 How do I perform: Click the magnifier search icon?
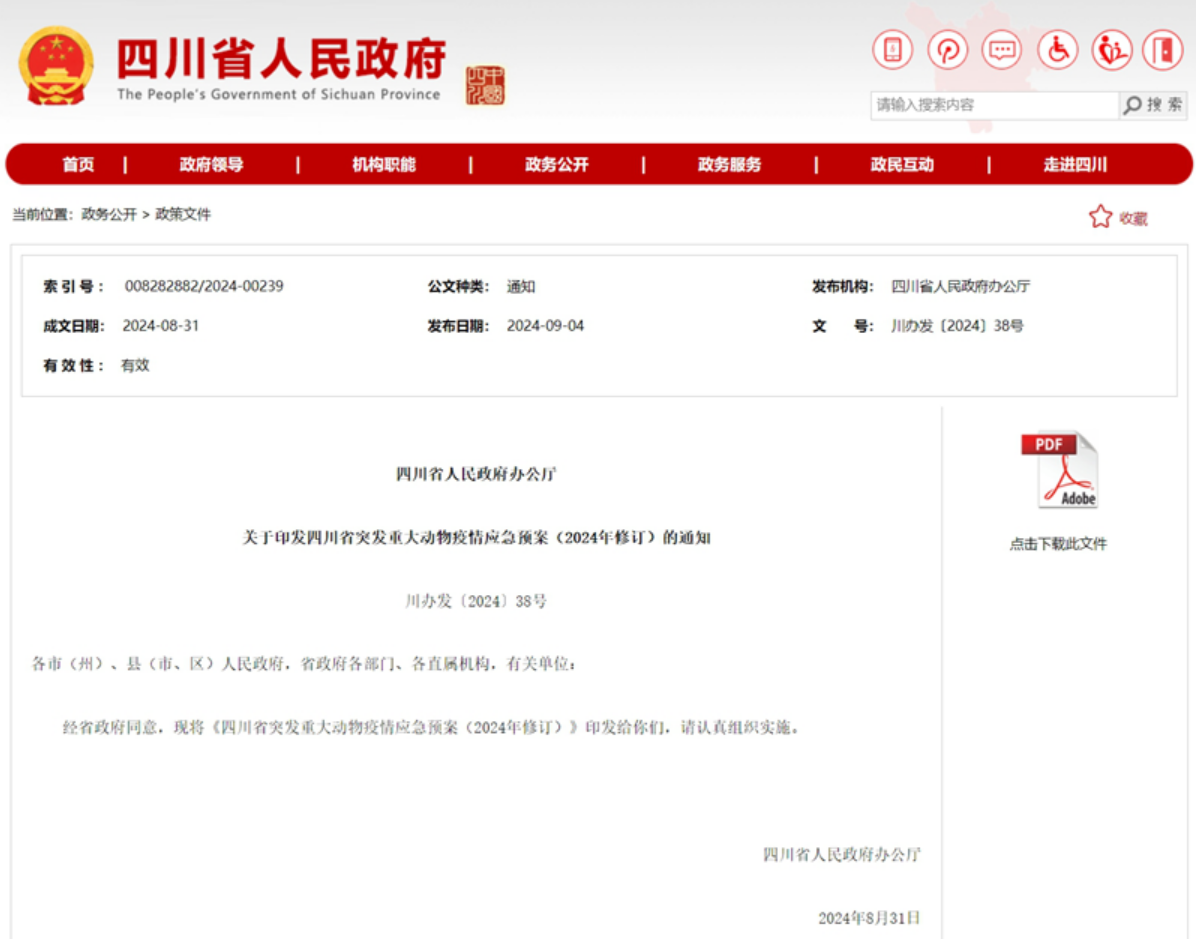tap(1133, 104)
